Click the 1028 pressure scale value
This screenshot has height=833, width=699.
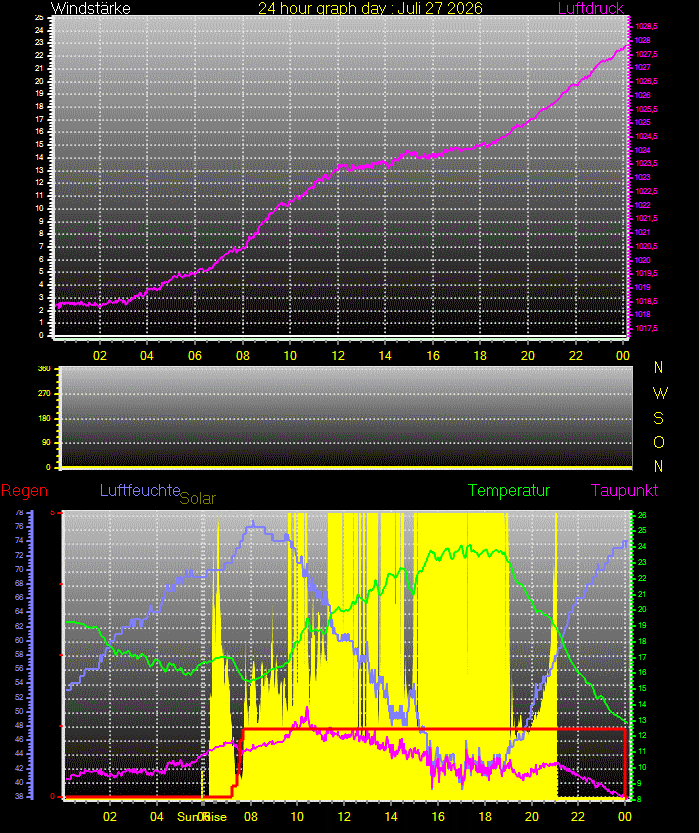[642, 40]
